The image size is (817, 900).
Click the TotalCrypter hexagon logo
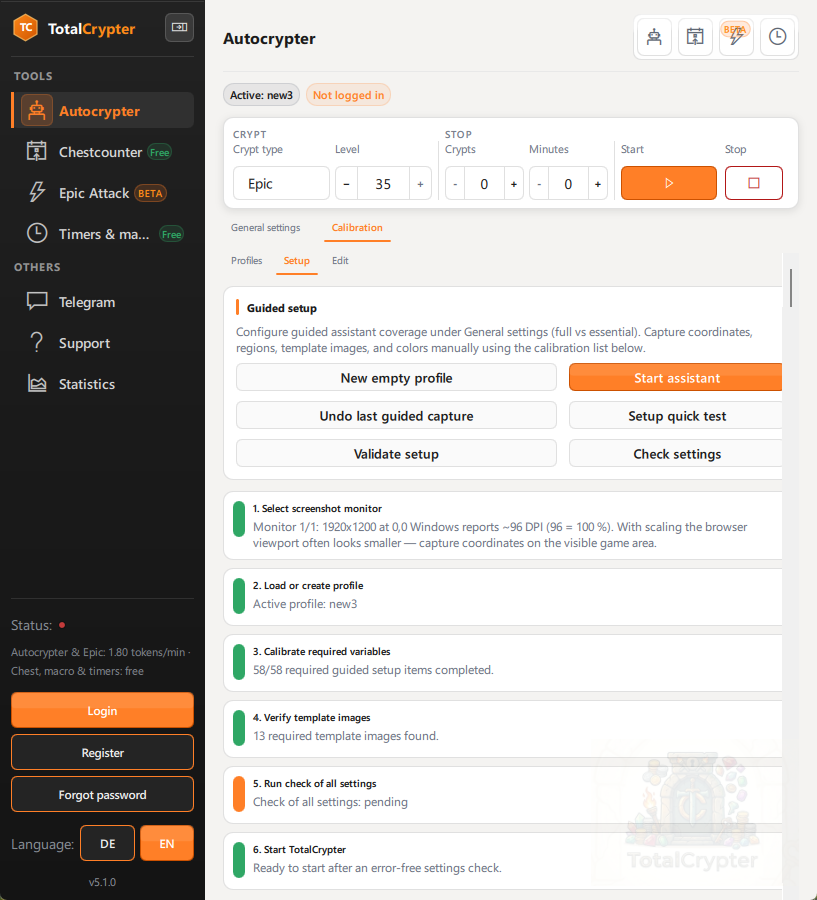(x=26, y=28)
